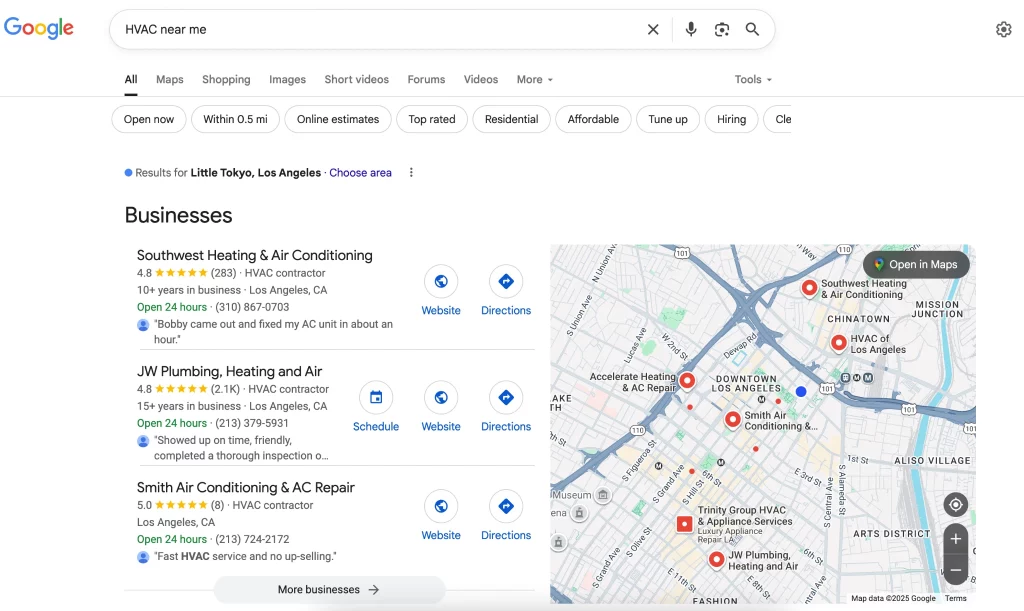1024x611 pixels.
Task: Click the More businesses button
Action: click(x=329, y=589)
